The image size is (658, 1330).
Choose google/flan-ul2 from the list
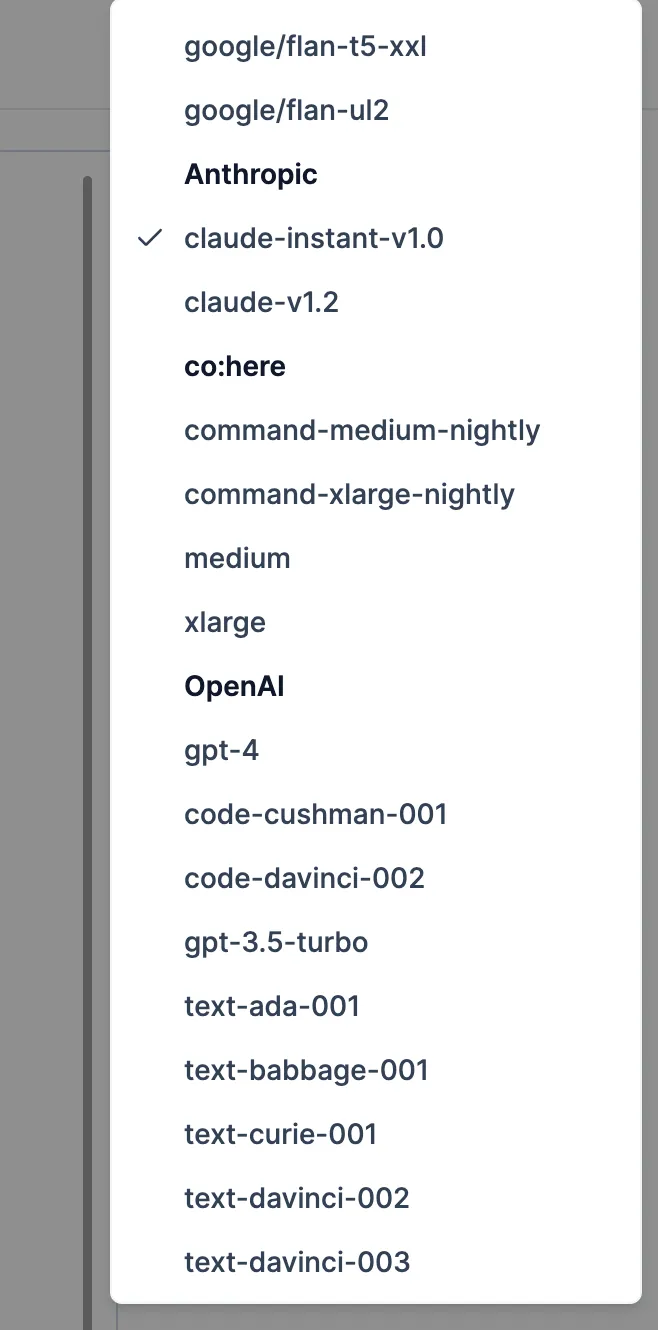(286, 110)
